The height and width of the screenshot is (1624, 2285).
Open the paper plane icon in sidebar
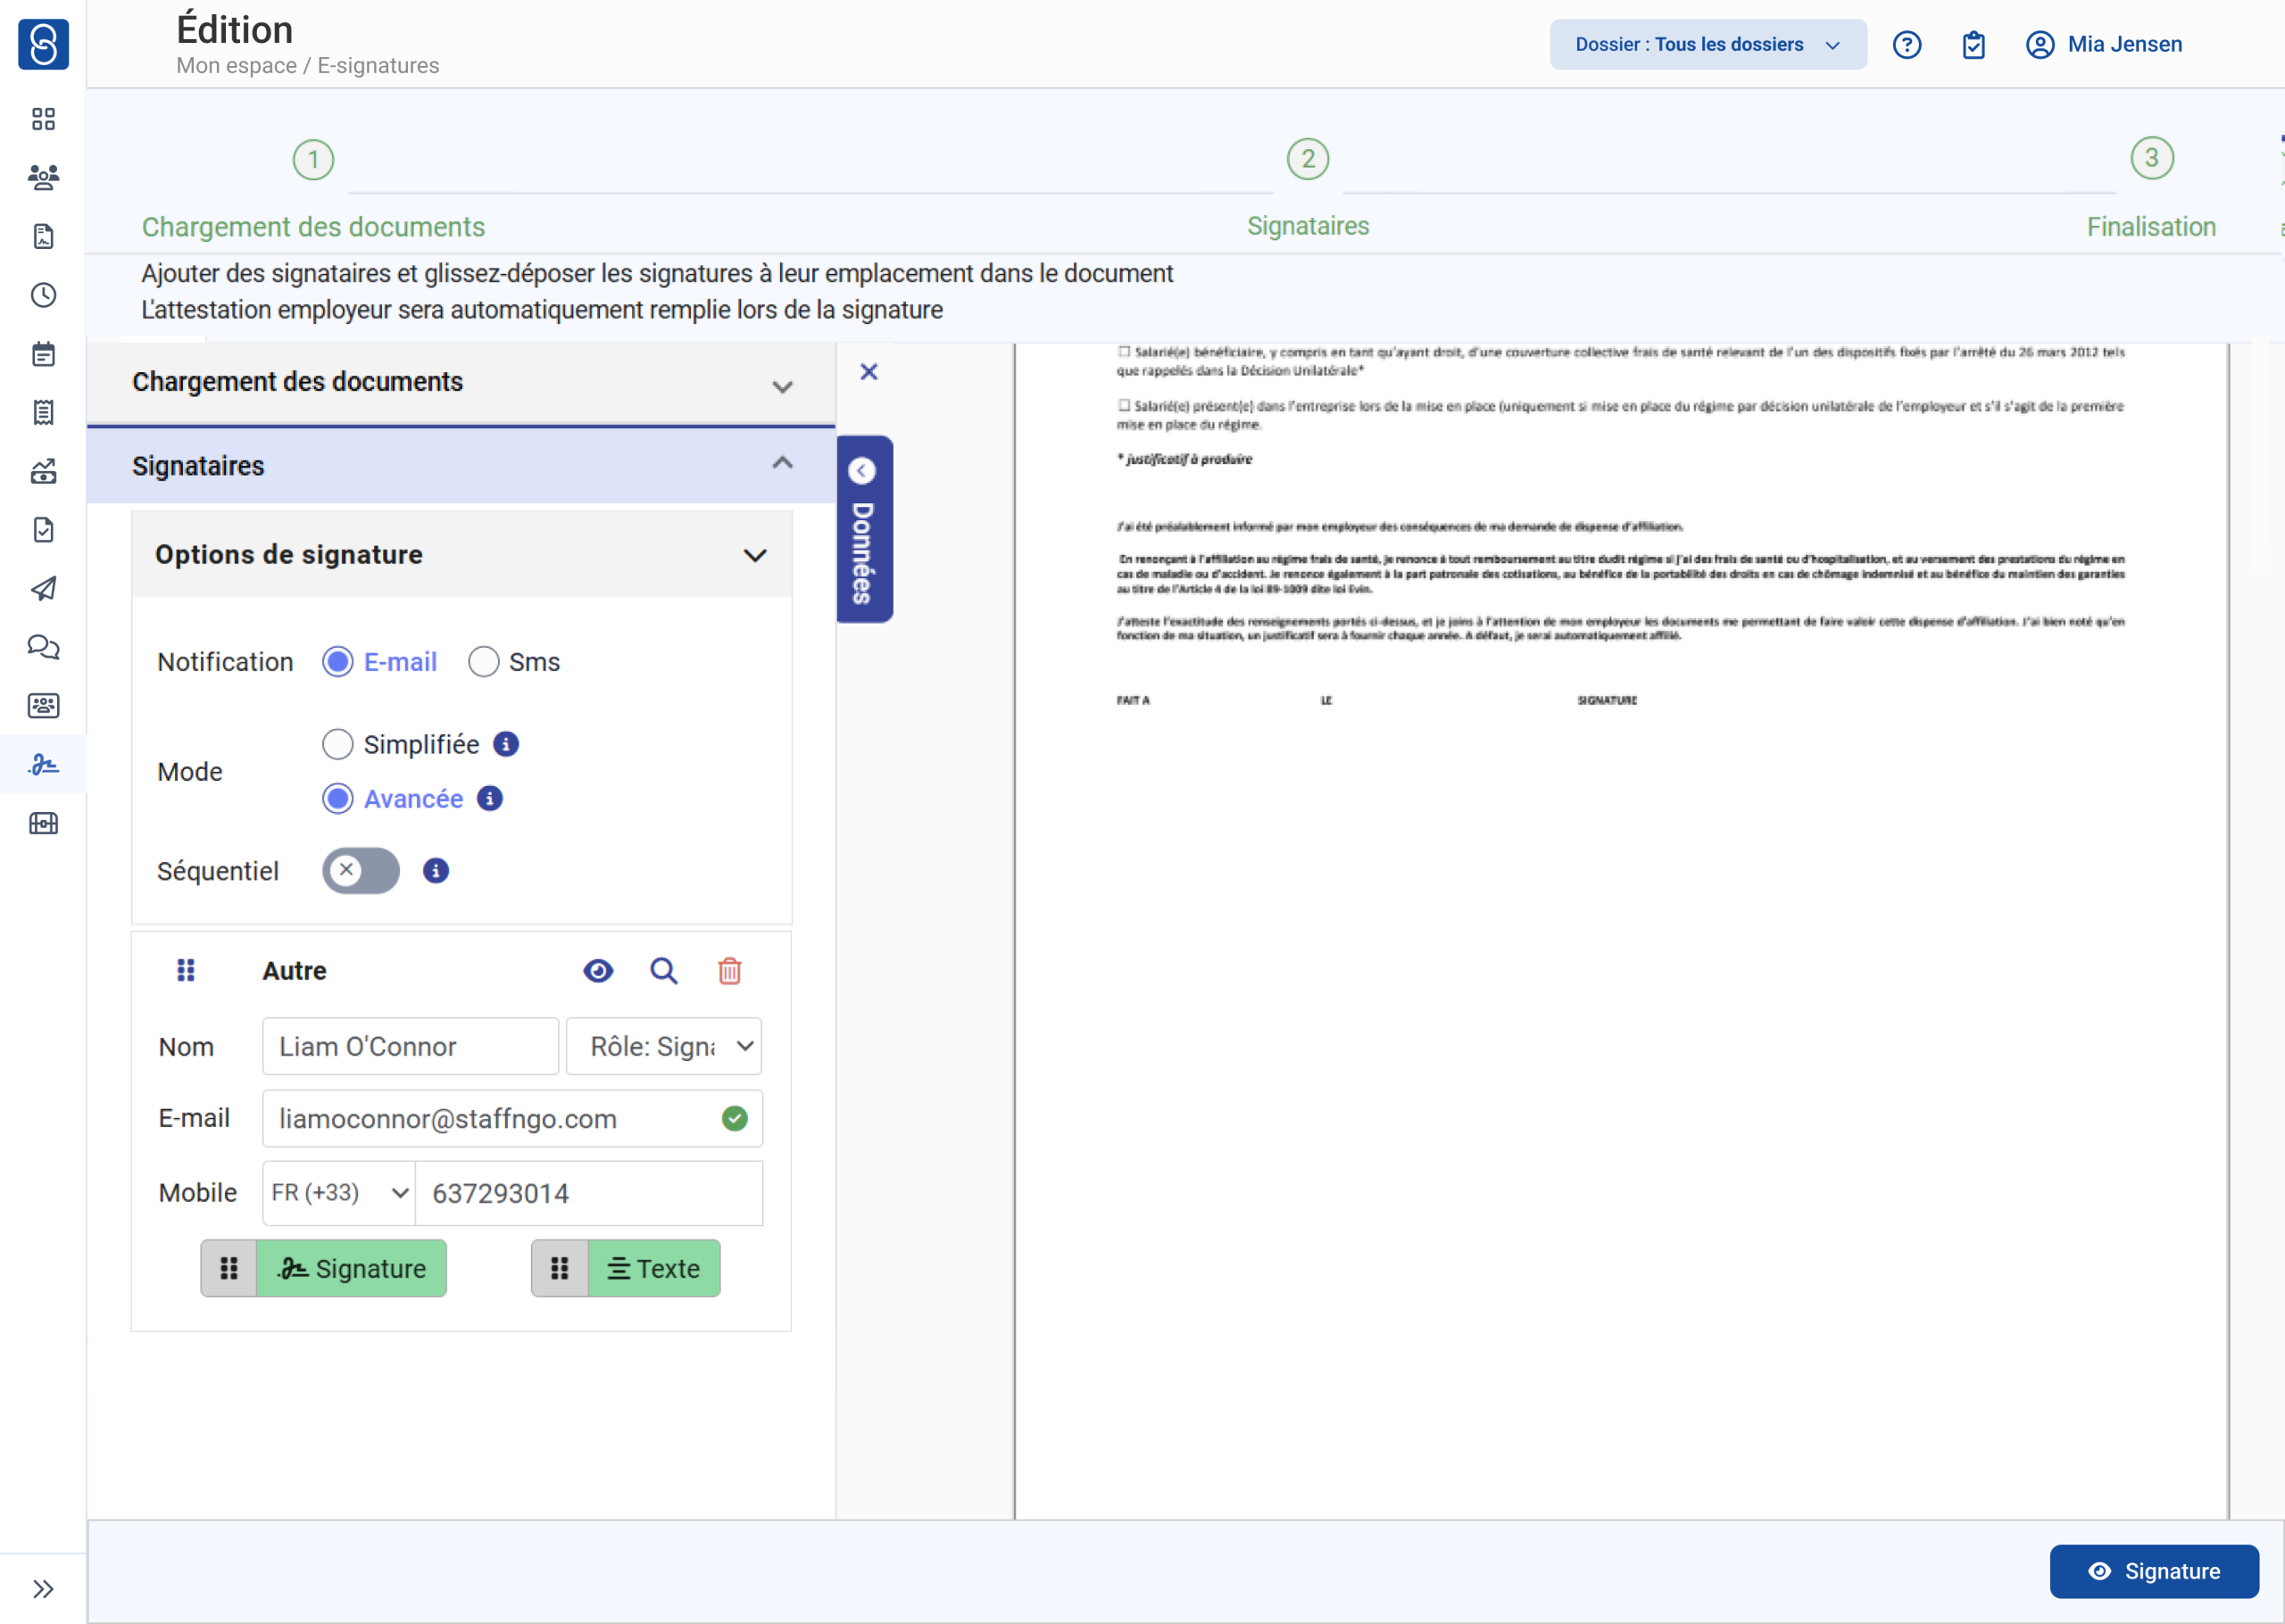(x=43, y=588)
